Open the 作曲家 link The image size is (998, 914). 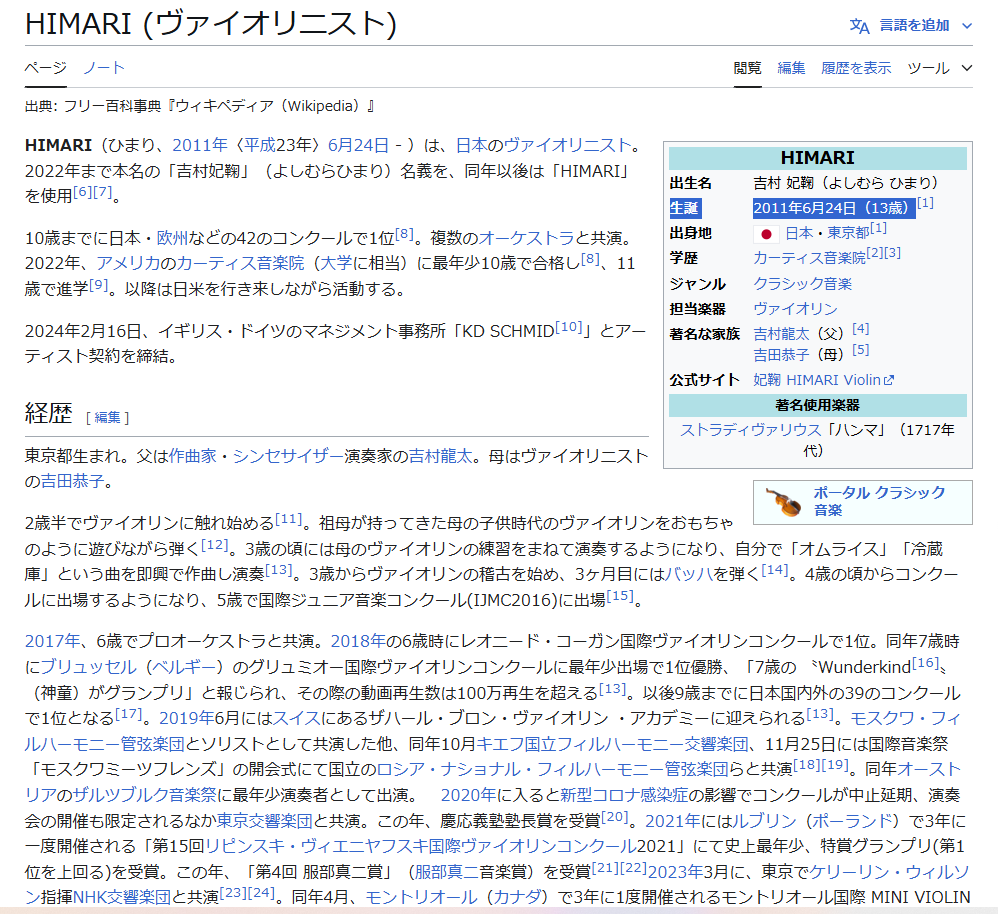point(192,456)
